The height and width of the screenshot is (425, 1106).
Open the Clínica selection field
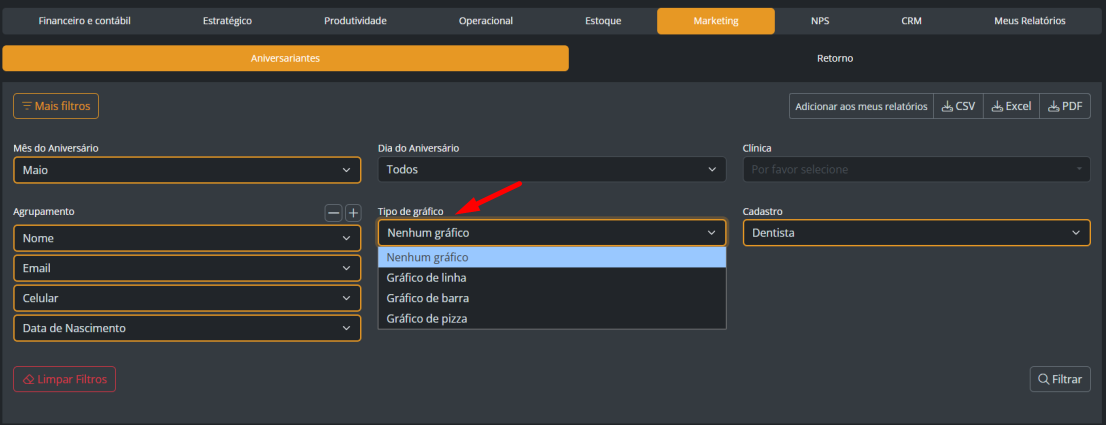tap(917, 170)
